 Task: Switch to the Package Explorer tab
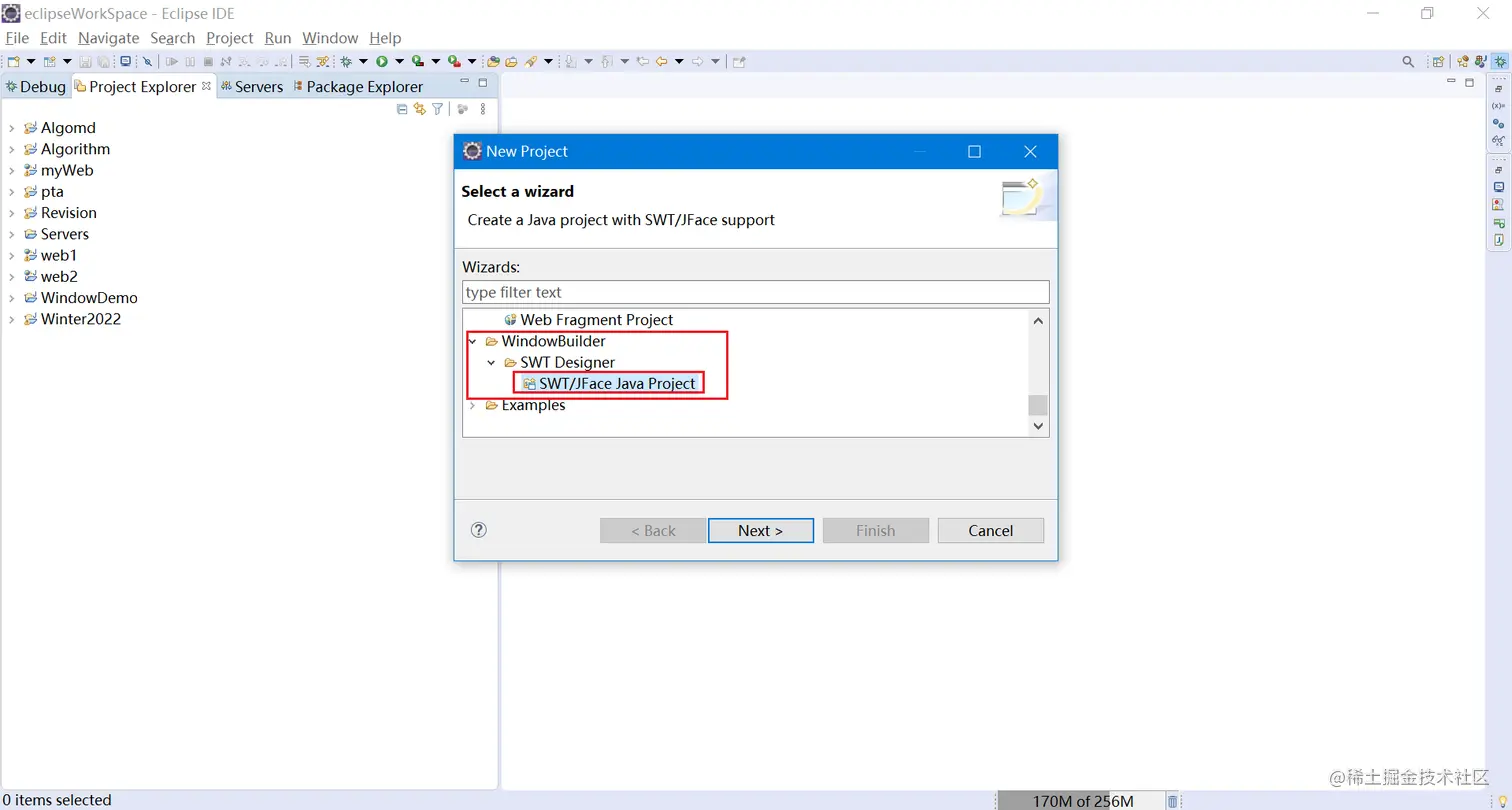coord(358,86)
